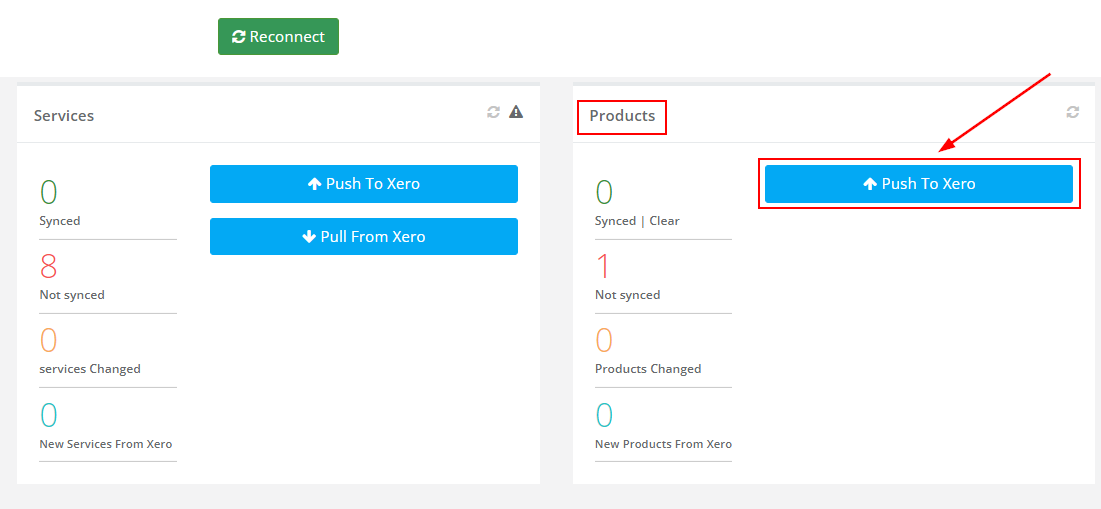Image resolution: width=1101 pixels, height=509 pixels.
Task: Click the Services synced count zero
Action: [x=48, y=192]
